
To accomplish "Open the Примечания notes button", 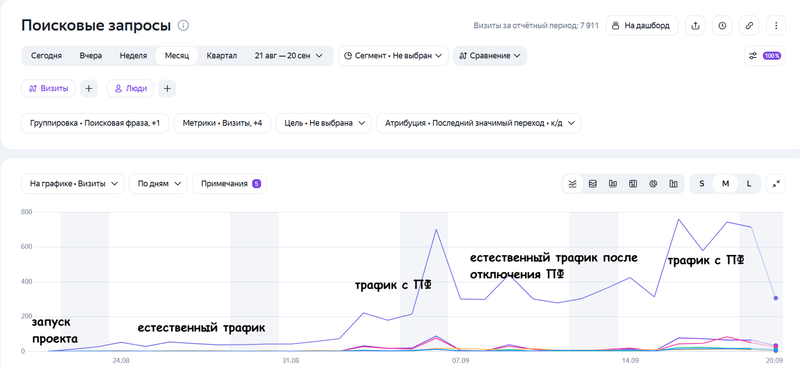I will coord(230,184).
